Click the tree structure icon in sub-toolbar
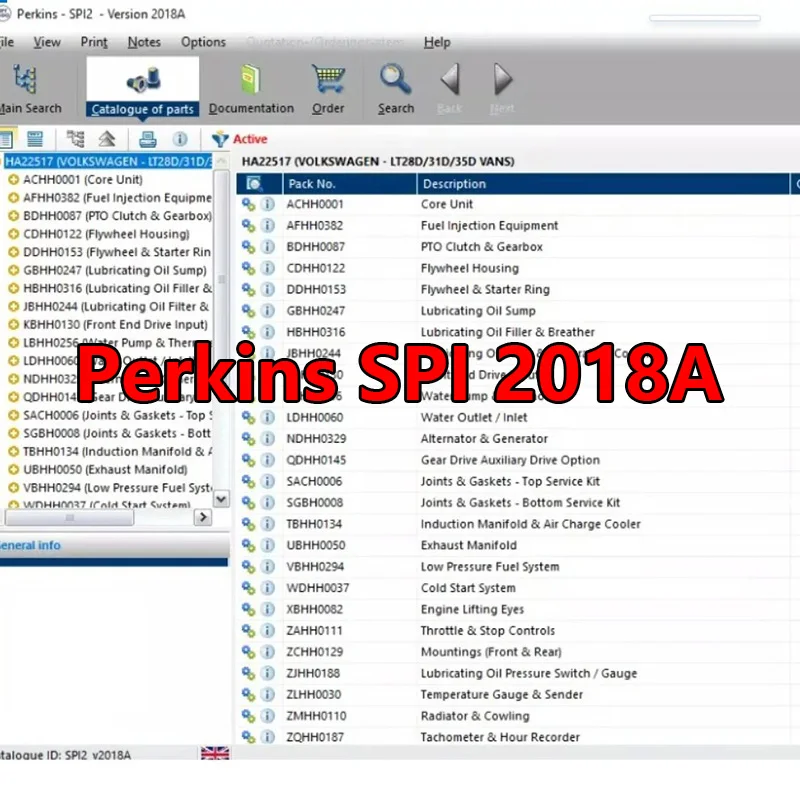This screenshot has height=800, width=800. click(x=76, y=139)
